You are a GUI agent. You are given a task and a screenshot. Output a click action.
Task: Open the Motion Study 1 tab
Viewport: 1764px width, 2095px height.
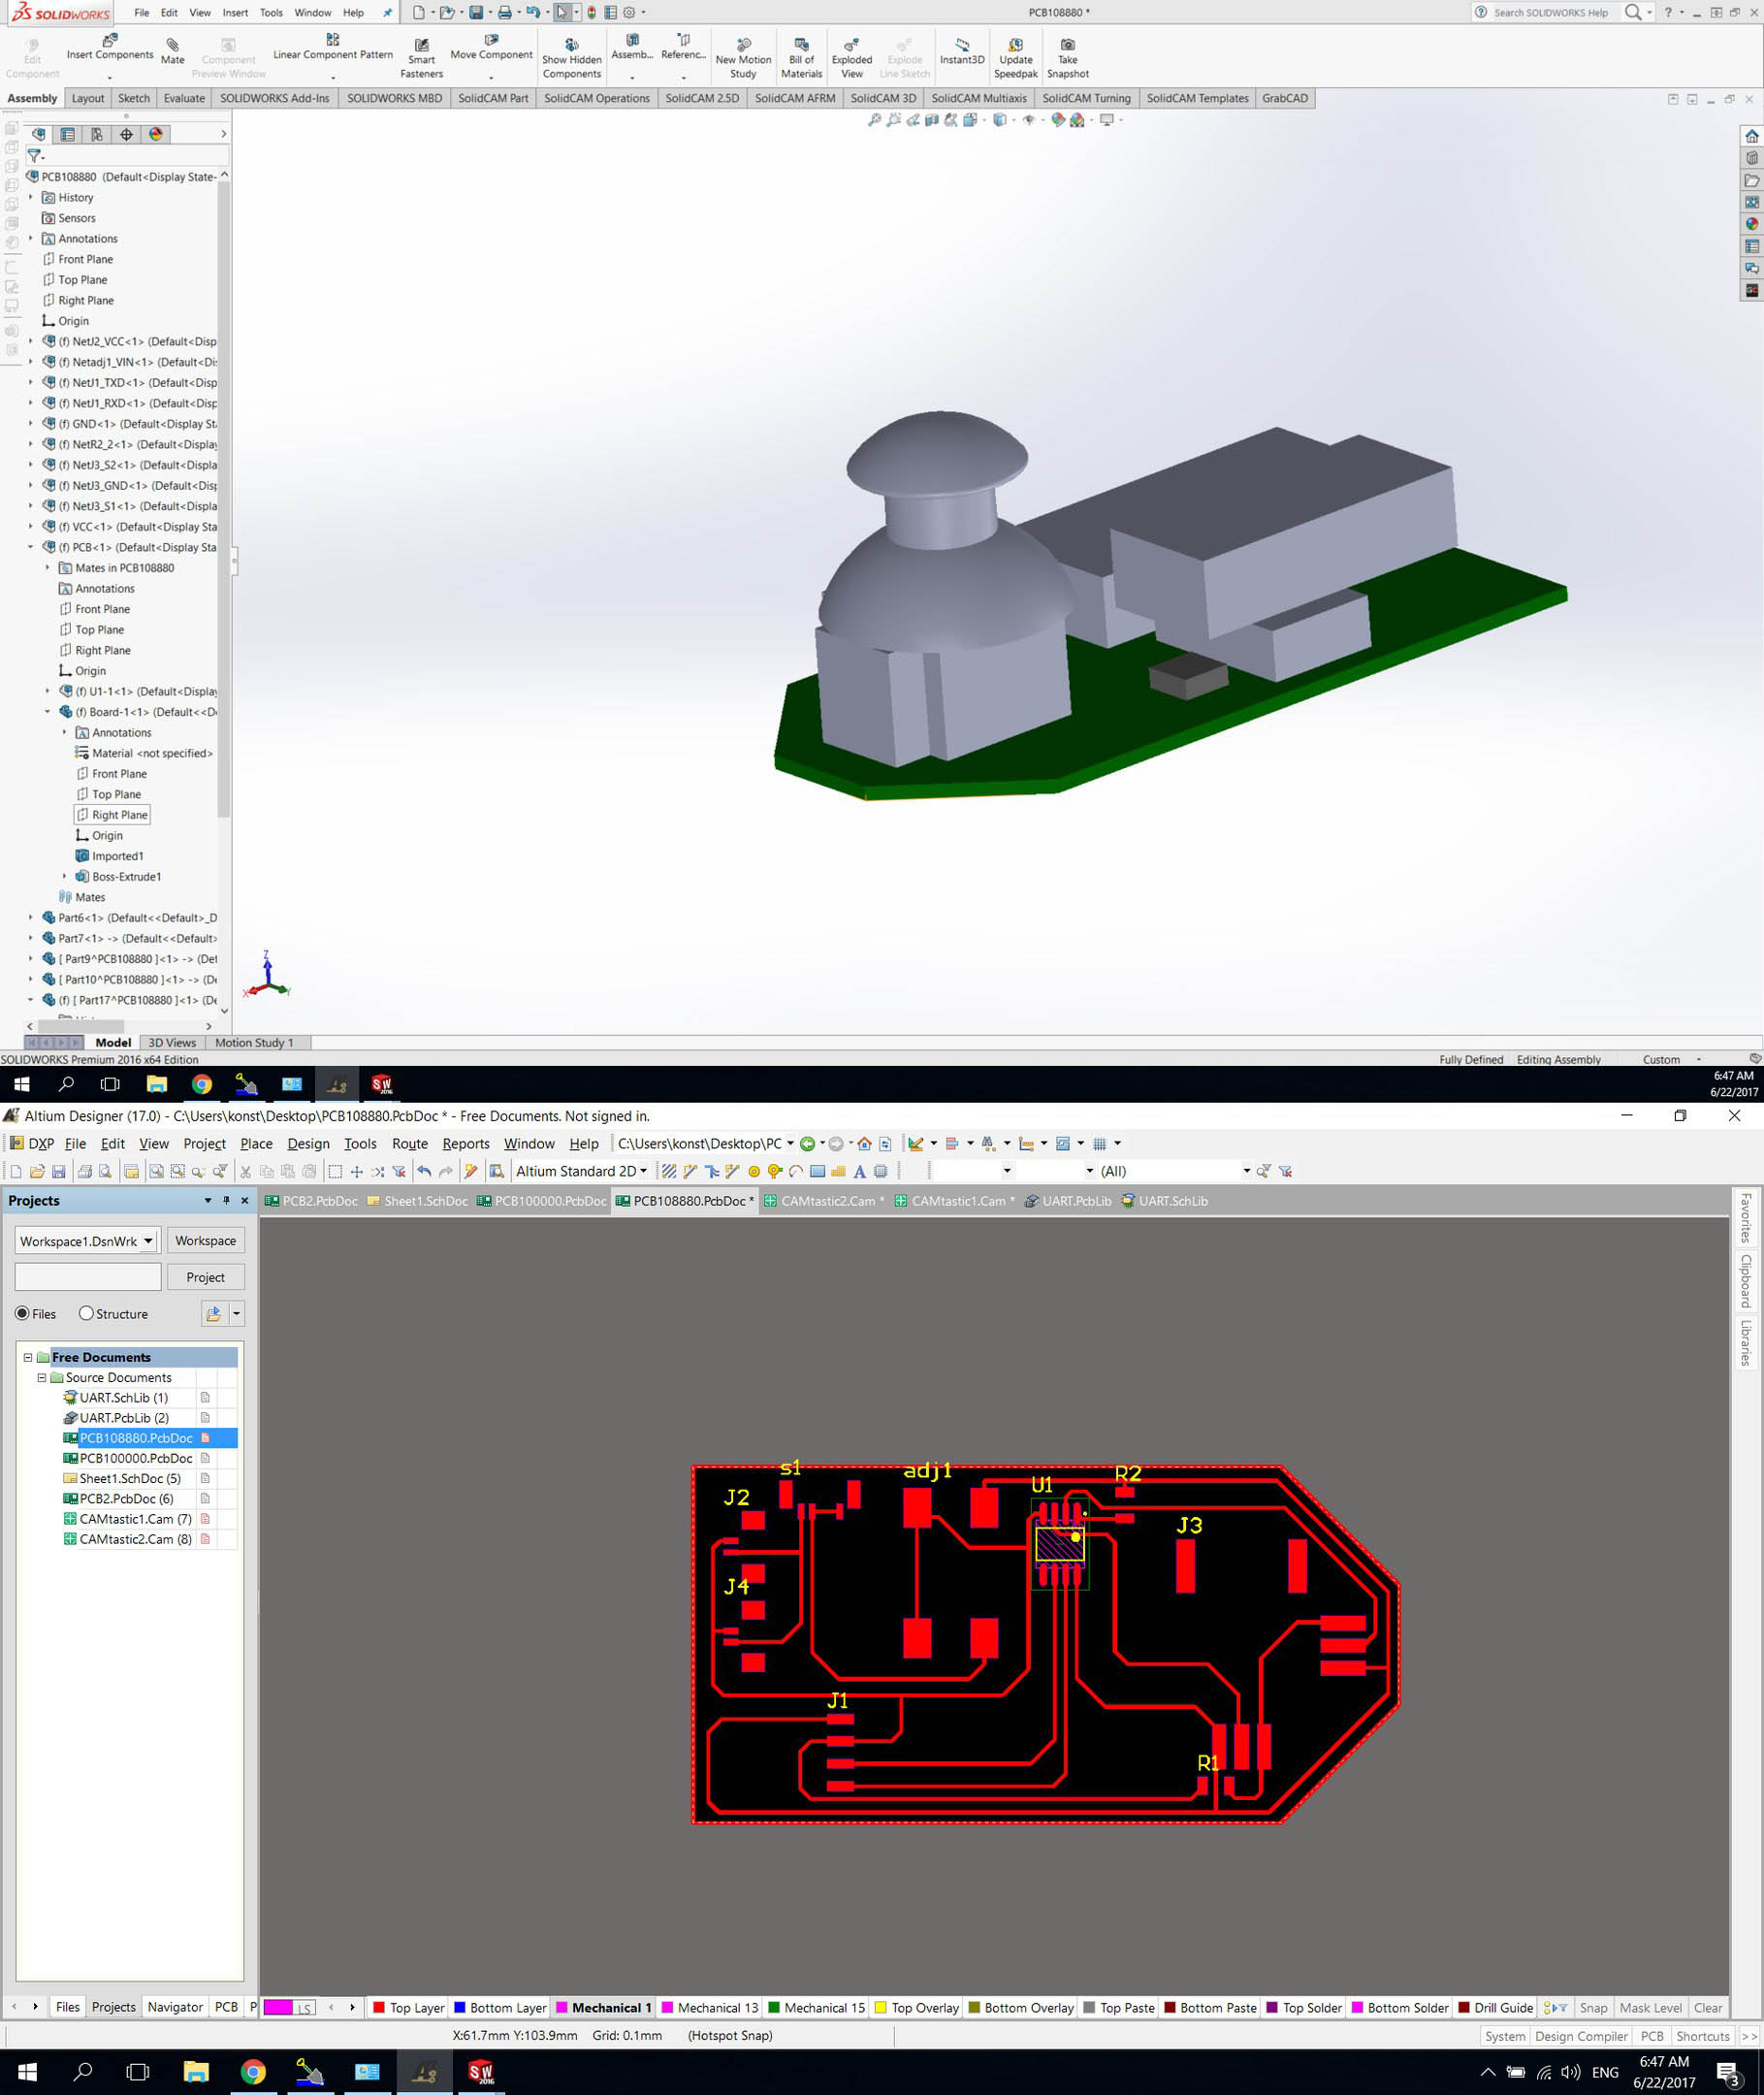(x=254, y=1042)
